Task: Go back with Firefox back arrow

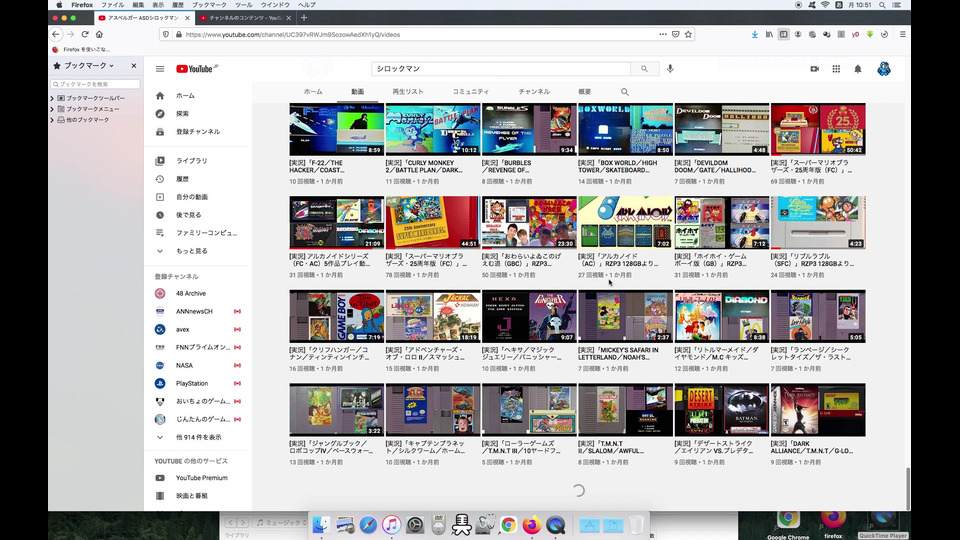Action: click(56, 34)
